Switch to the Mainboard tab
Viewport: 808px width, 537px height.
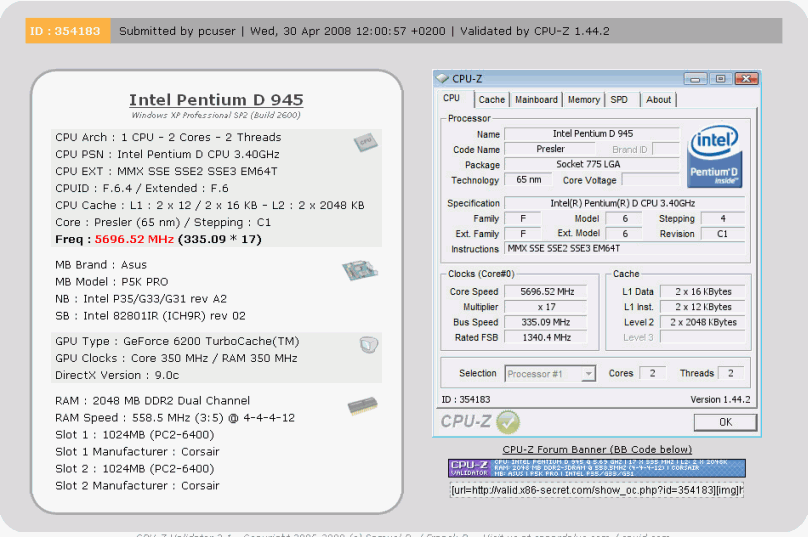point(536,99)
